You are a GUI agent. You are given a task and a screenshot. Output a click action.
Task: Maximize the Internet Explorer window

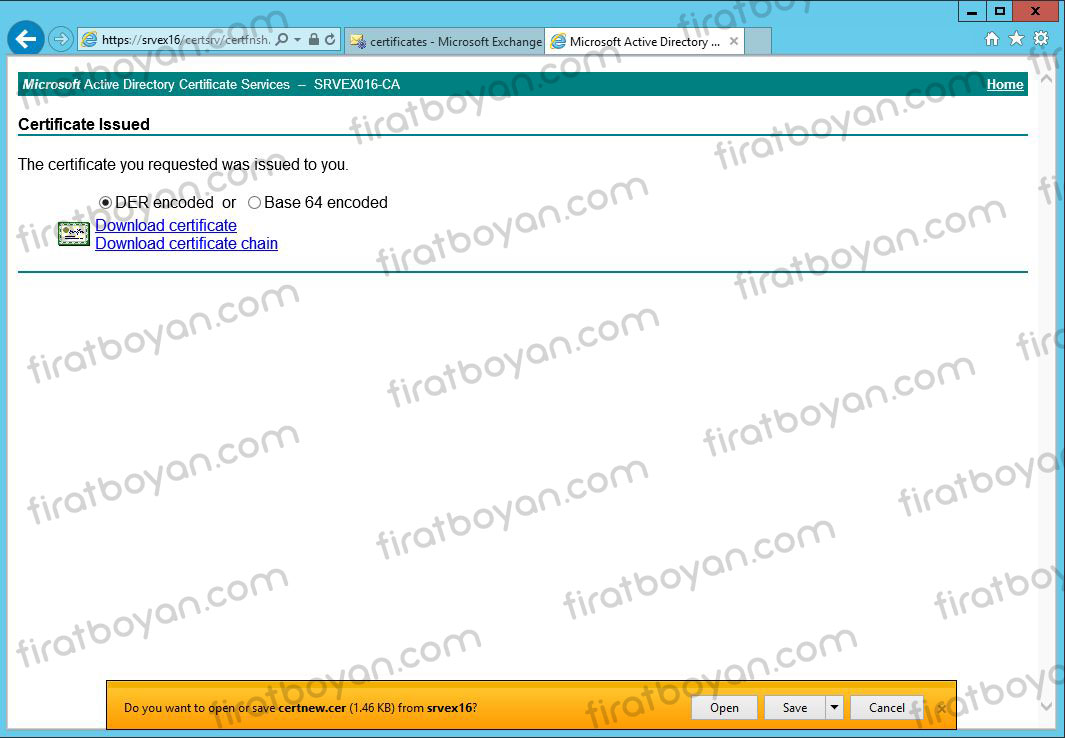tap(999, 12)
